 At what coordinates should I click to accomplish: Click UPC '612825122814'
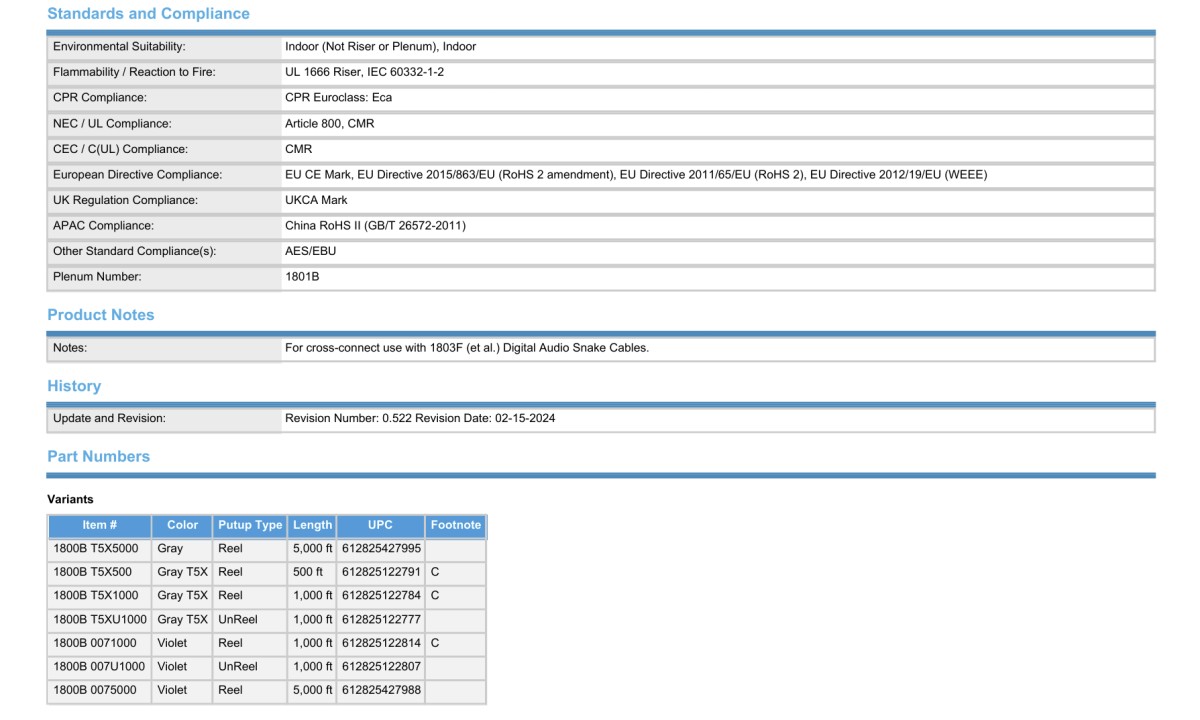(381, 643)
